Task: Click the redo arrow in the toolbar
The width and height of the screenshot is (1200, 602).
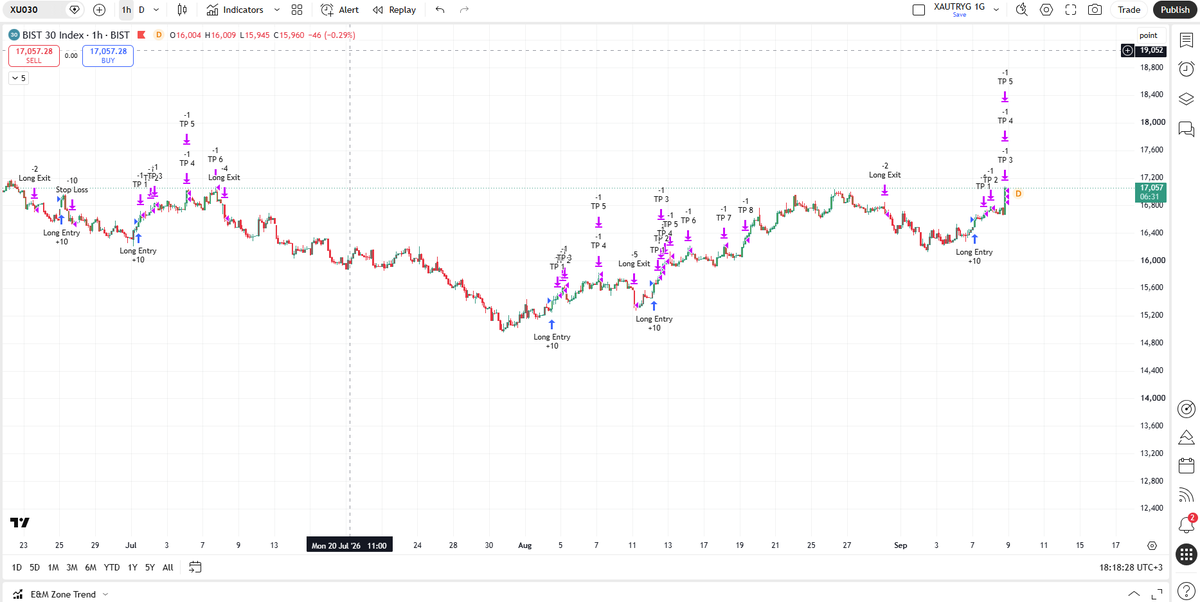Action: pos(464,10)
